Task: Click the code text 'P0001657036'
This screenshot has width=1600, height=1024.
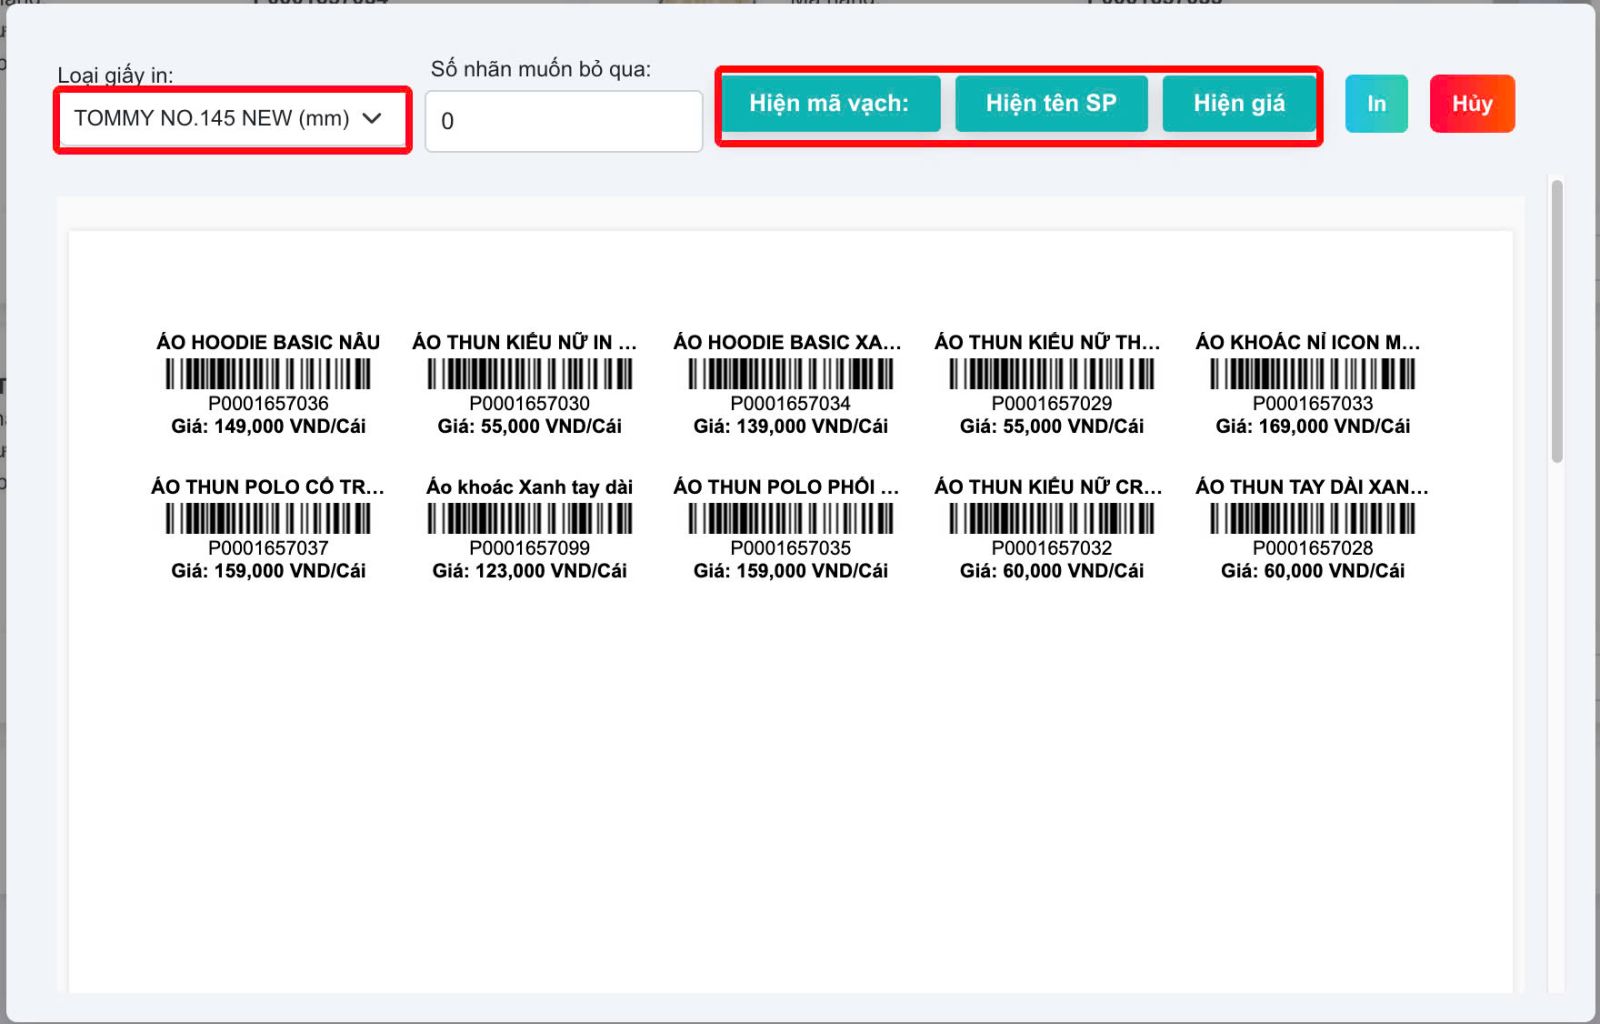Action: 268,403
